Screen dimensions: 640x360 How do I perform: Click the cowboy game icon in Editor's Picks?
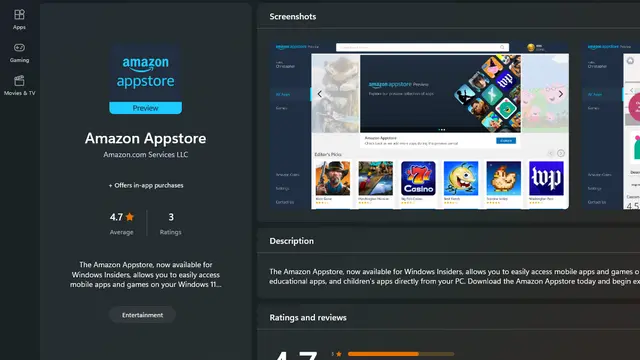[x=333, y=178]
